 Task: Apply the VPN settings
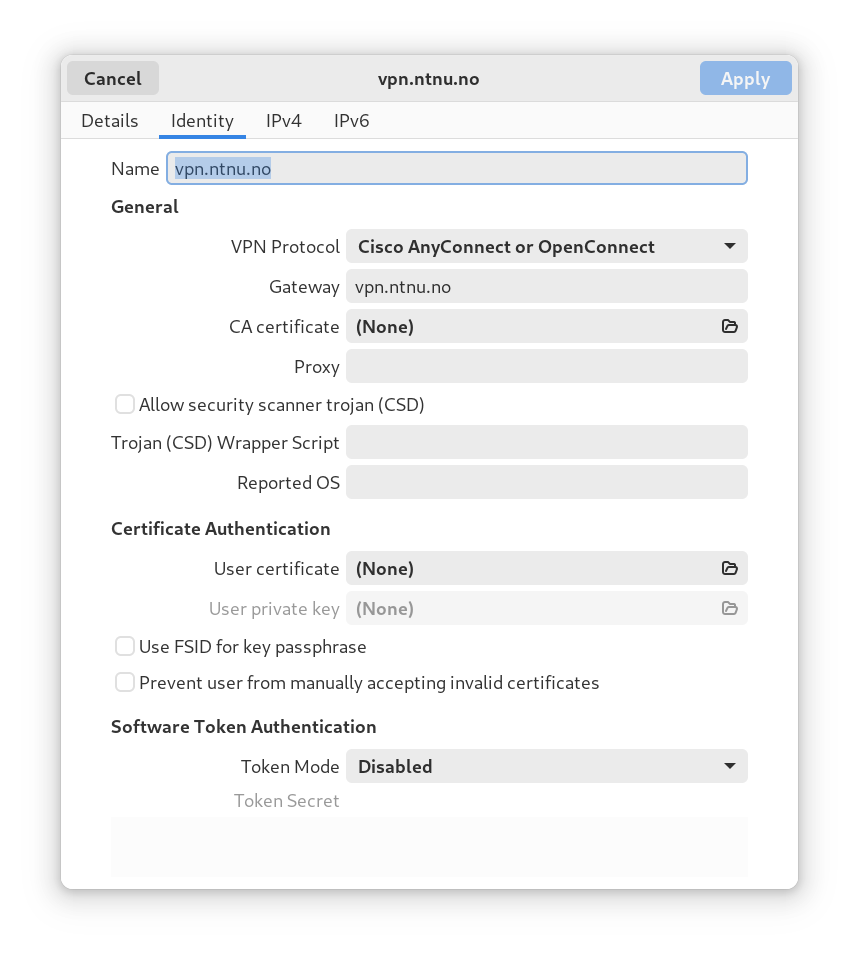click(746, 78)
